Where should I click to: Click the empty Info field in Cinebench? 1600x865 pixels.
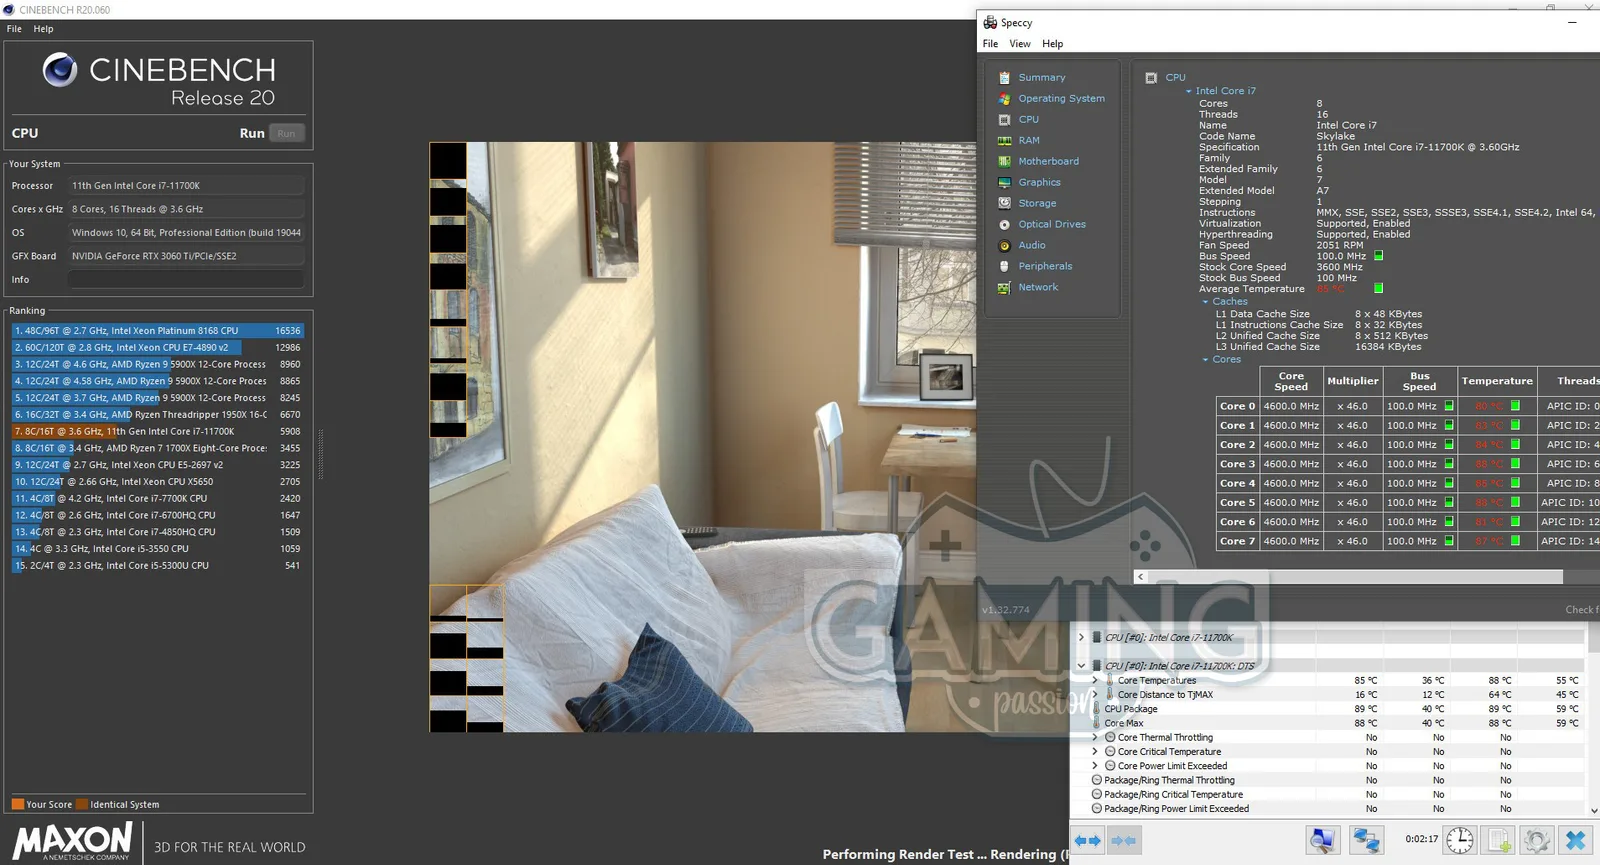186,280
